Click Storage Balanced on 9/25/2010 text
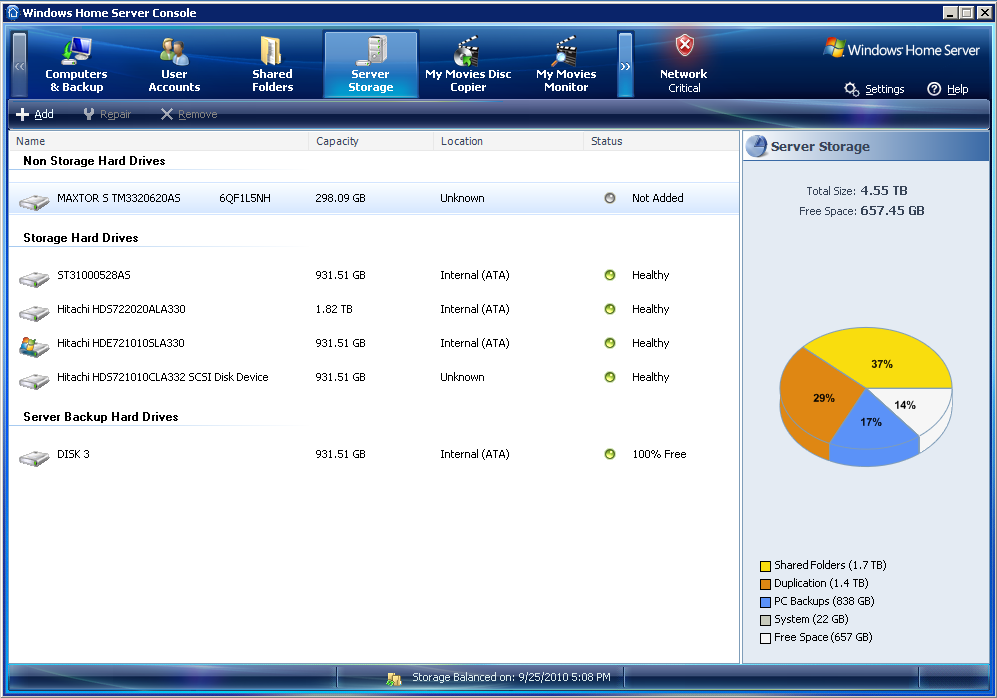997x698 pixels. (511, 677)
